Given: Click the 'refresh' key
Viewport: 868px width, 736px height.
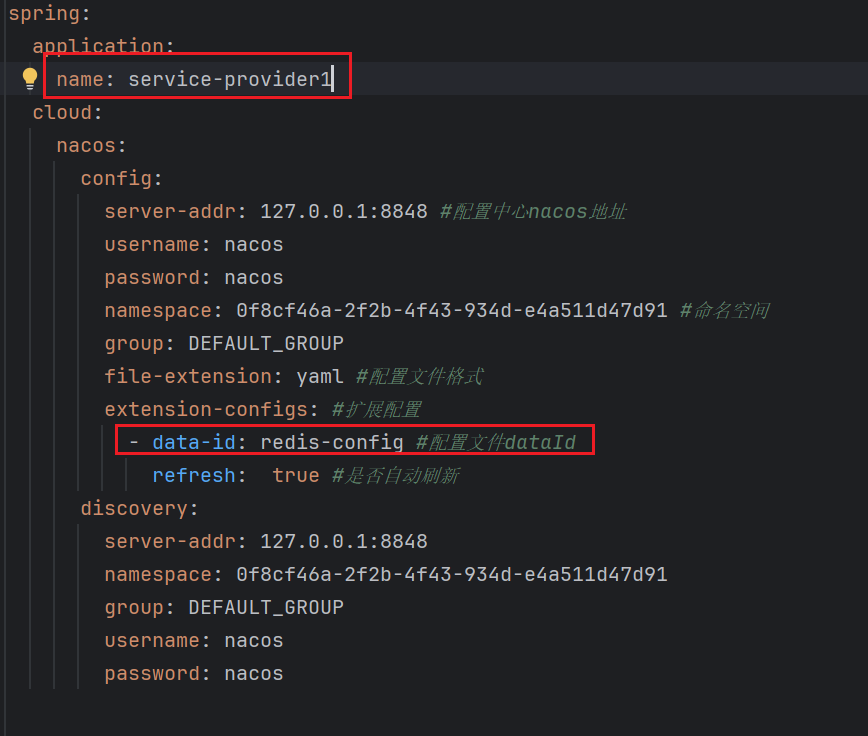Looking at the screenshot, I should [x=194, y=475].
